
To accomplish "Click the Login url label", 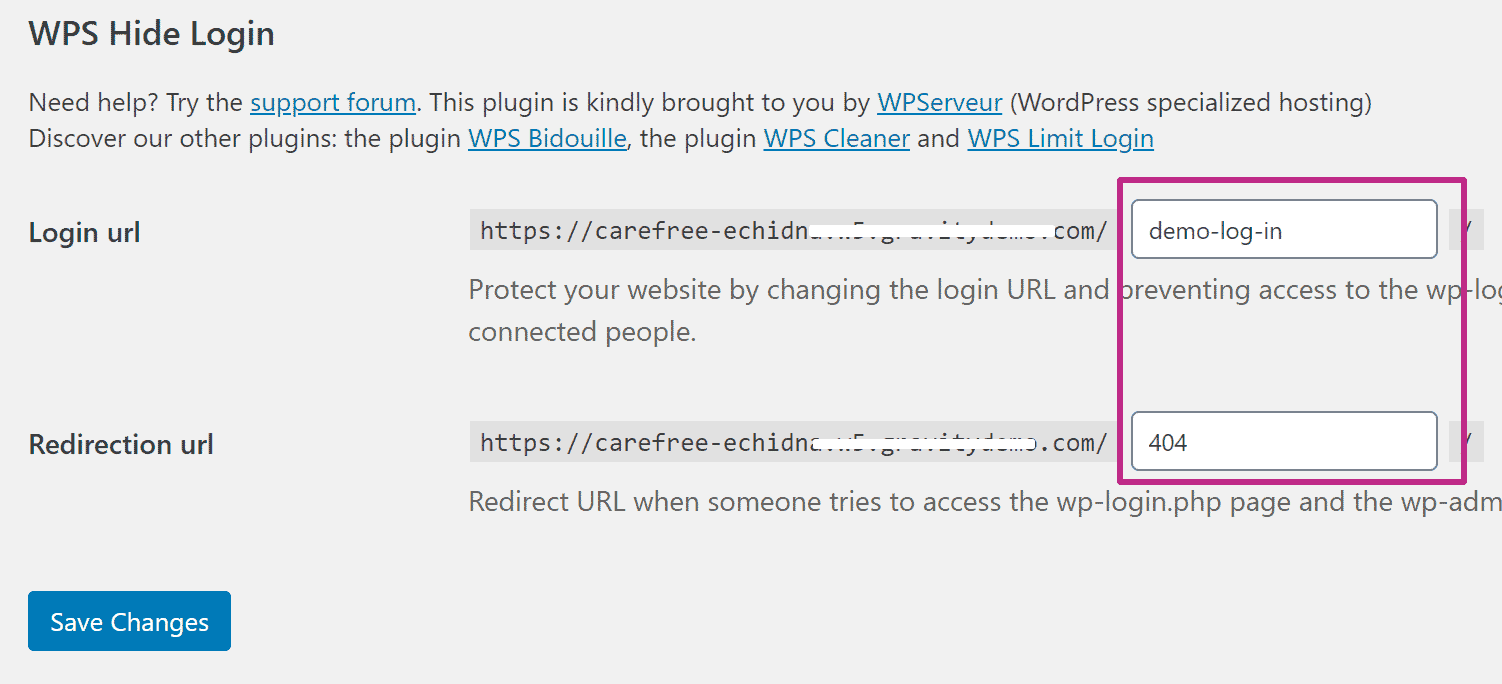I will [x=85, y=233].
